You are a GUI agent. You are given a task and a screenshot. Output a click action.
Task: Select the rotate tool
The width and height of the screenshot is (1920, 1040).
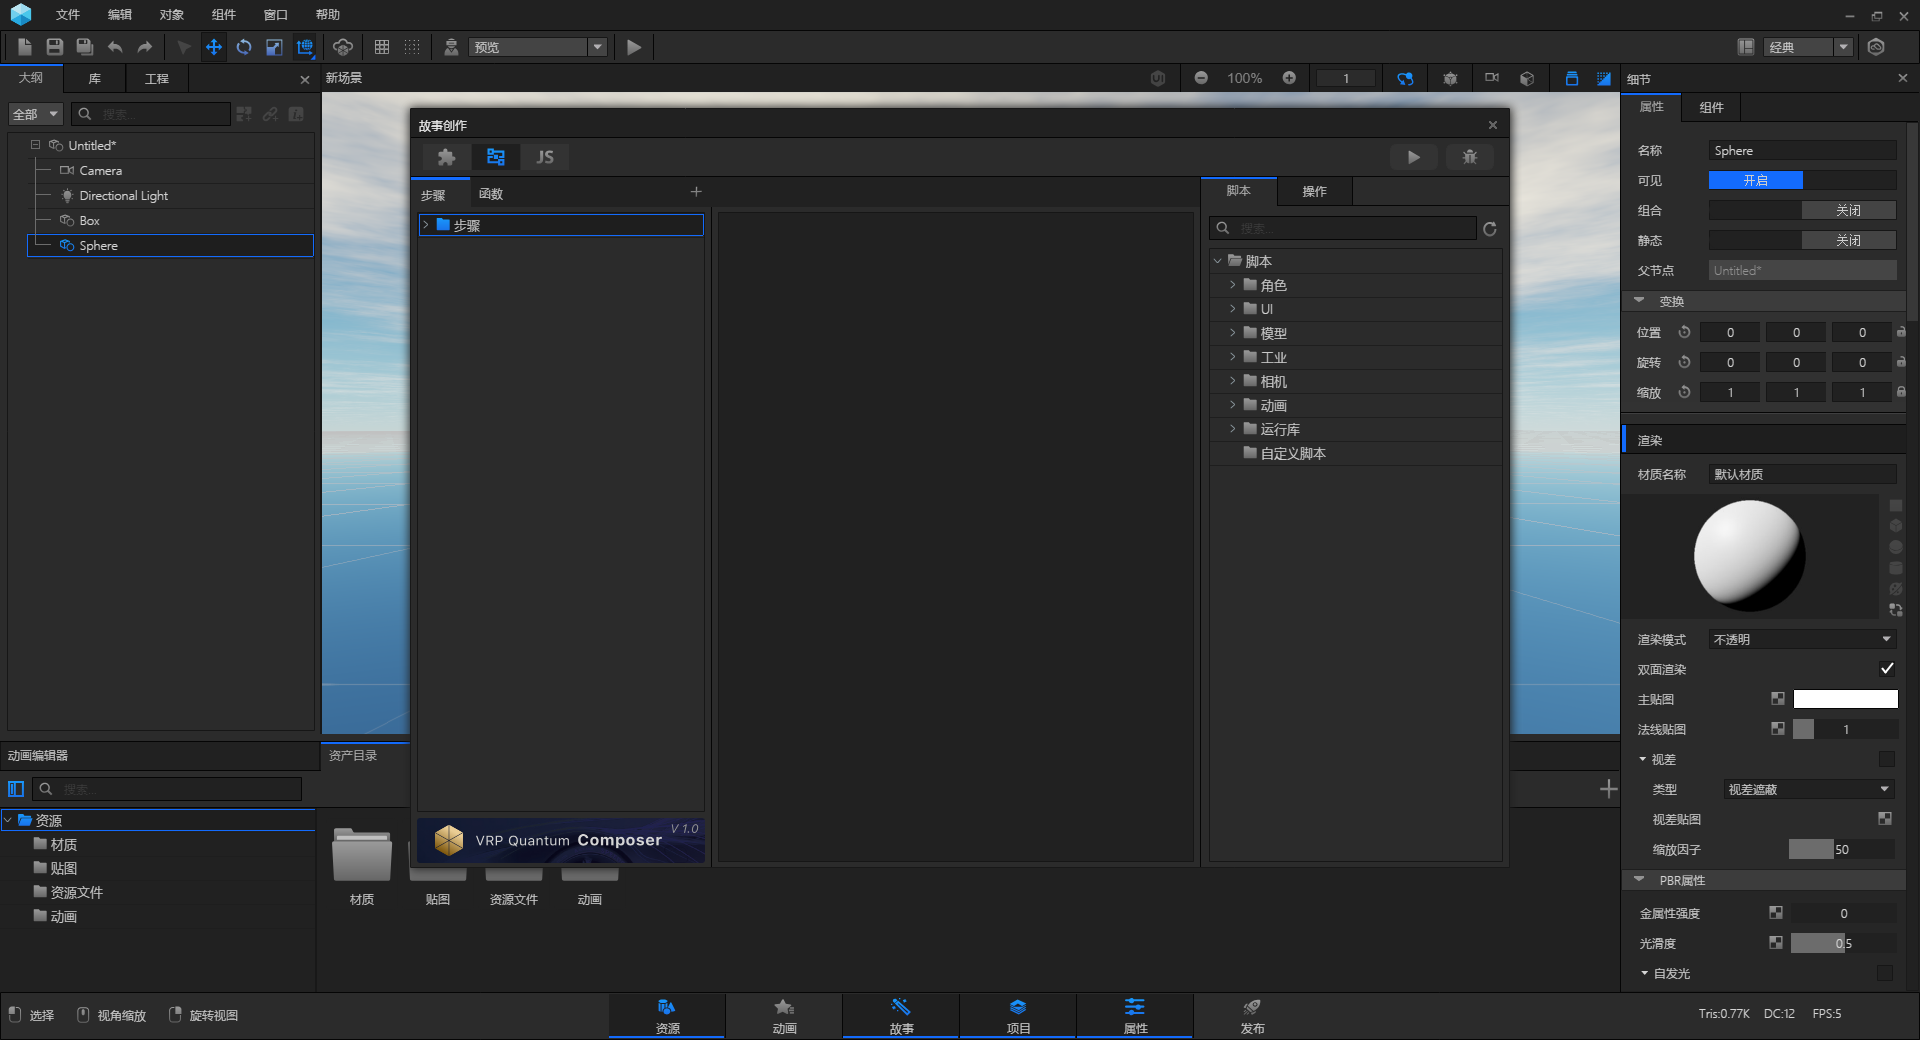[244, 47]
